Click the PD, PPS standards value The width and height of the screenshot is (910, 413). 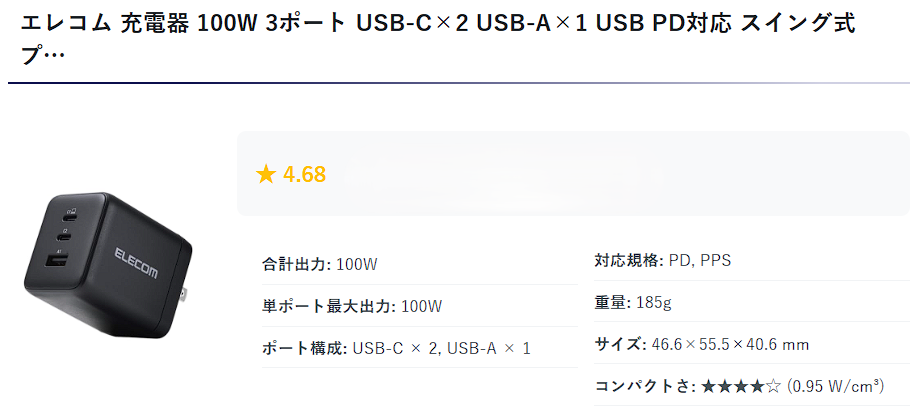coord(700,261)
